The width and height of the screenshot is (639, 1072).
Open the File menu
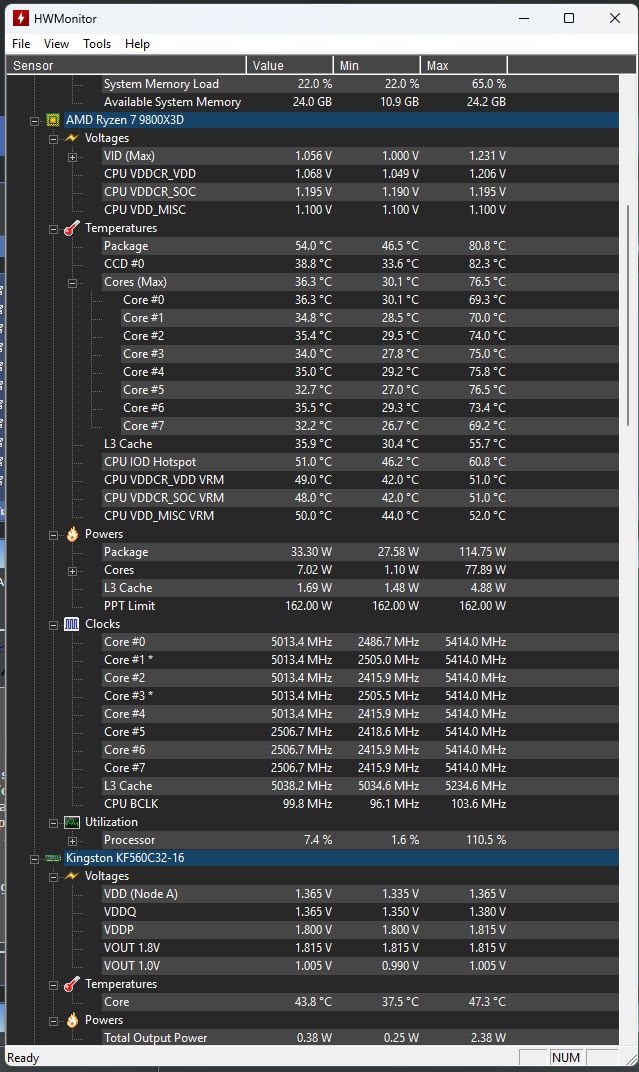click(21, 44)
